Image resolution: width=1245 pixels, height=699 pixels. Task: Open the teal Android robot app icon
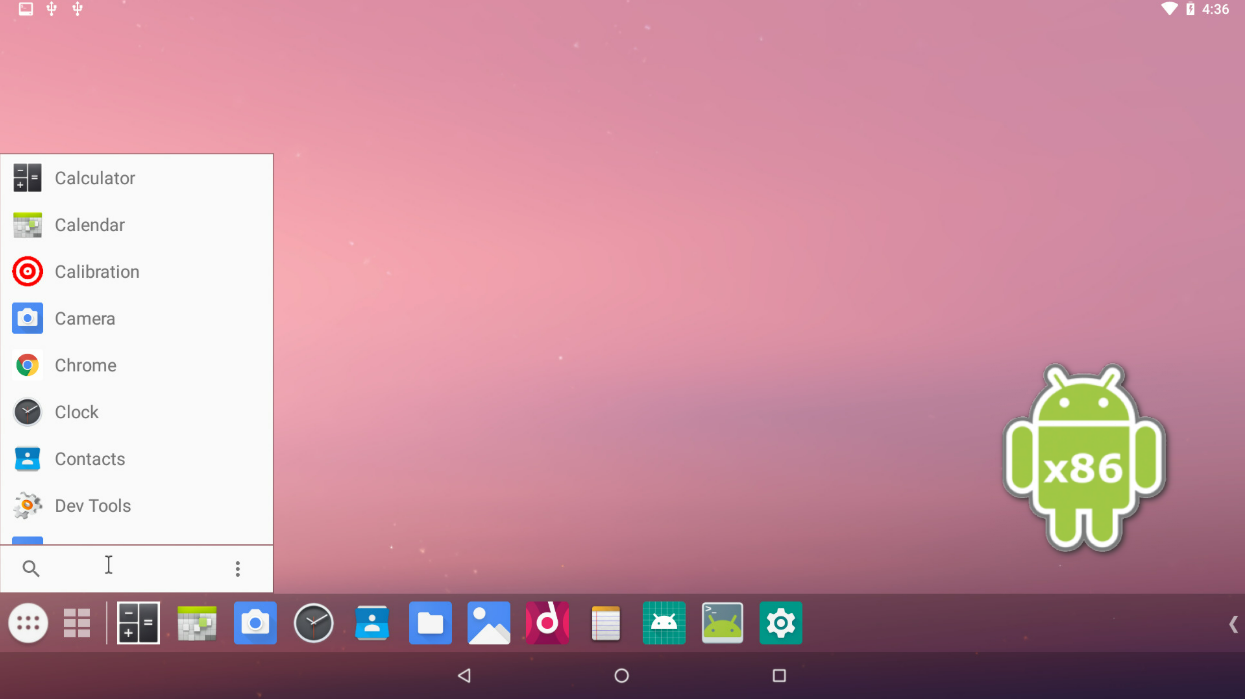coord(664,623)
